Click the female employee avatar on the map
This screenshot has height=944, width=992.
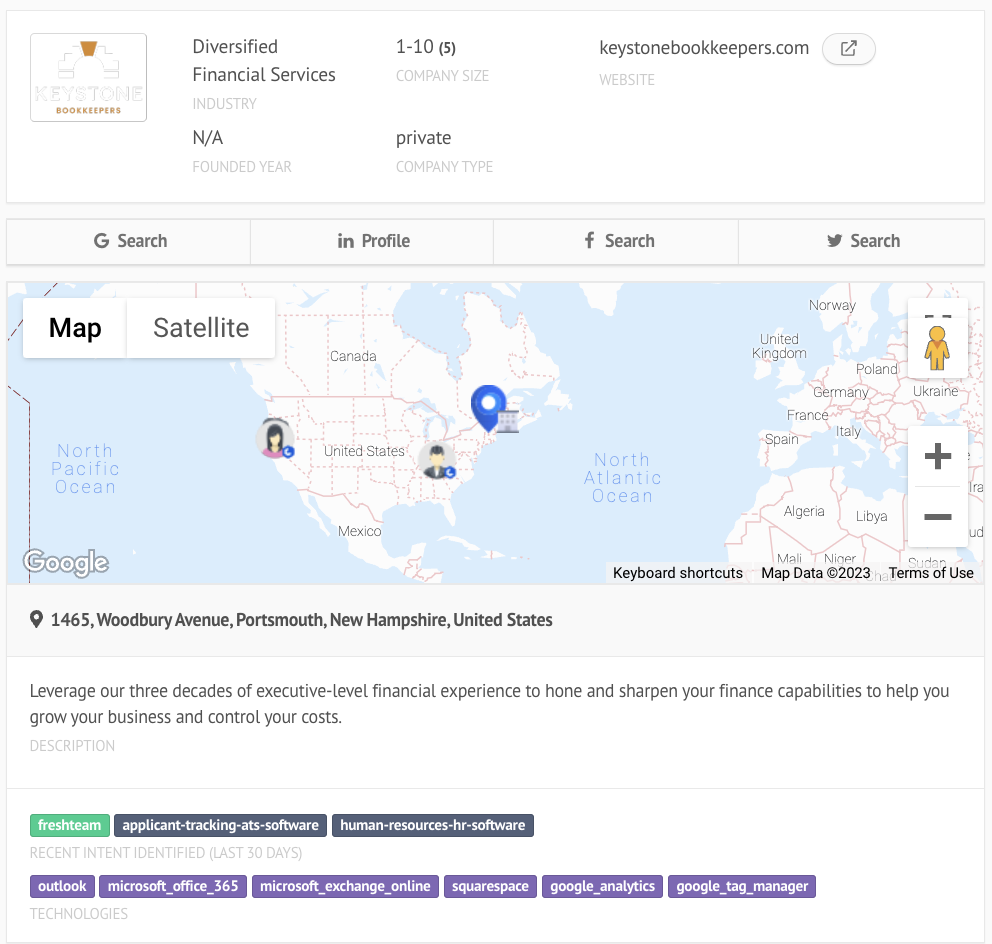tap(274, 438)
